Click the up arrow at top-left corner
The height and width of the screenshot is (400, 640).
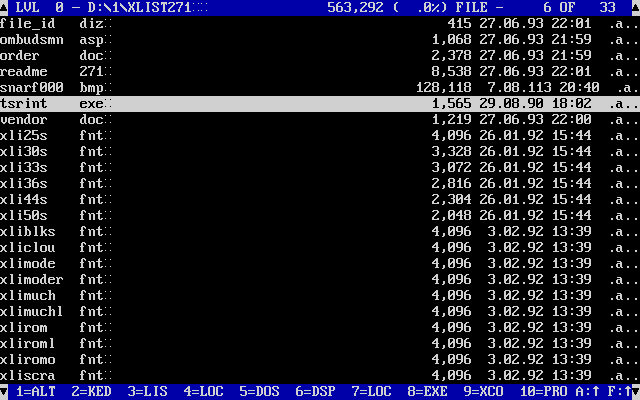pos(4,7)
